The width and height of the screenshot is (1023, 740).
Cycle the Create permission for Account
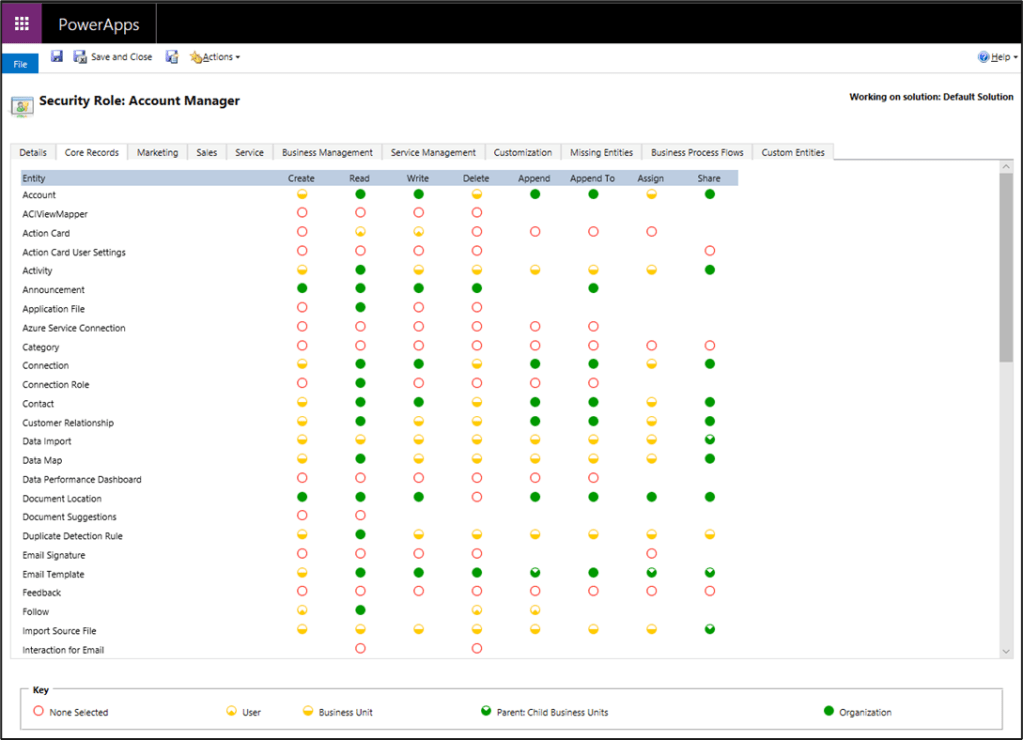pos(301,194)
